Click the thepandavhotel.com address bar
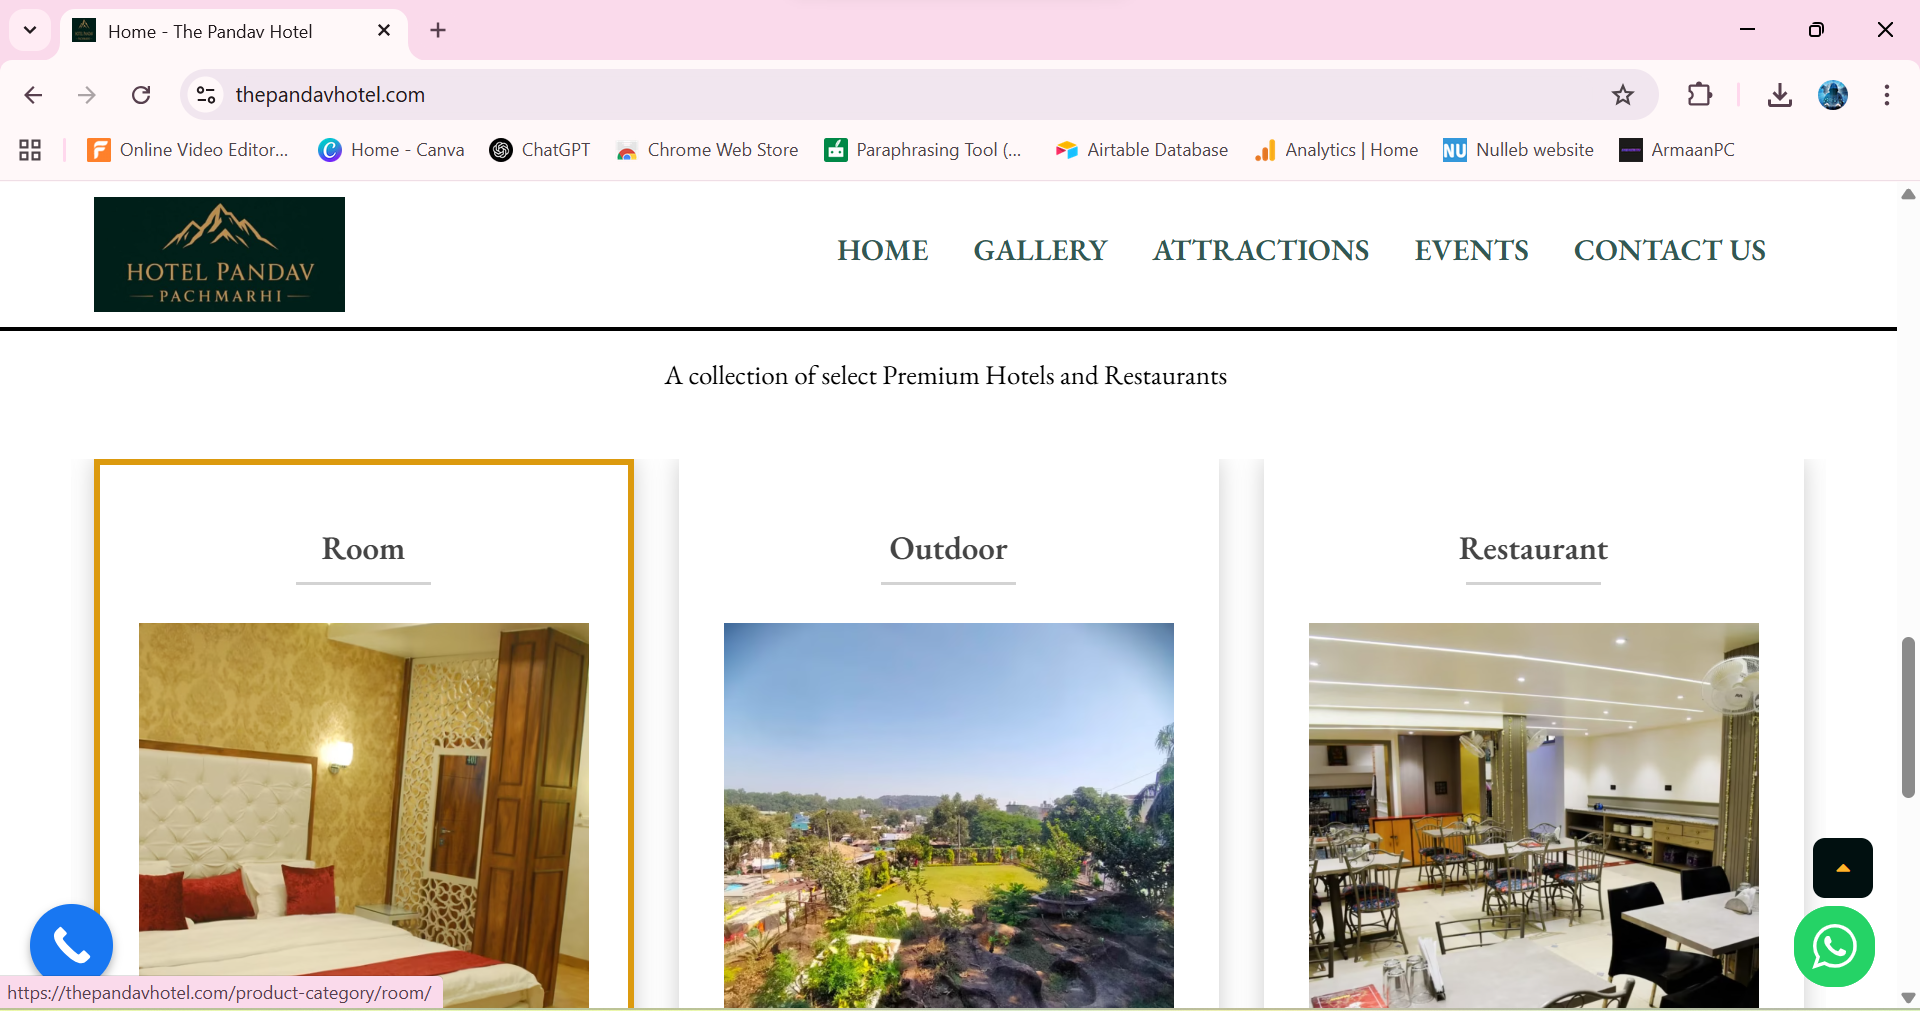The width and height of the screenshot is (1920, 1011). [900, 95]
